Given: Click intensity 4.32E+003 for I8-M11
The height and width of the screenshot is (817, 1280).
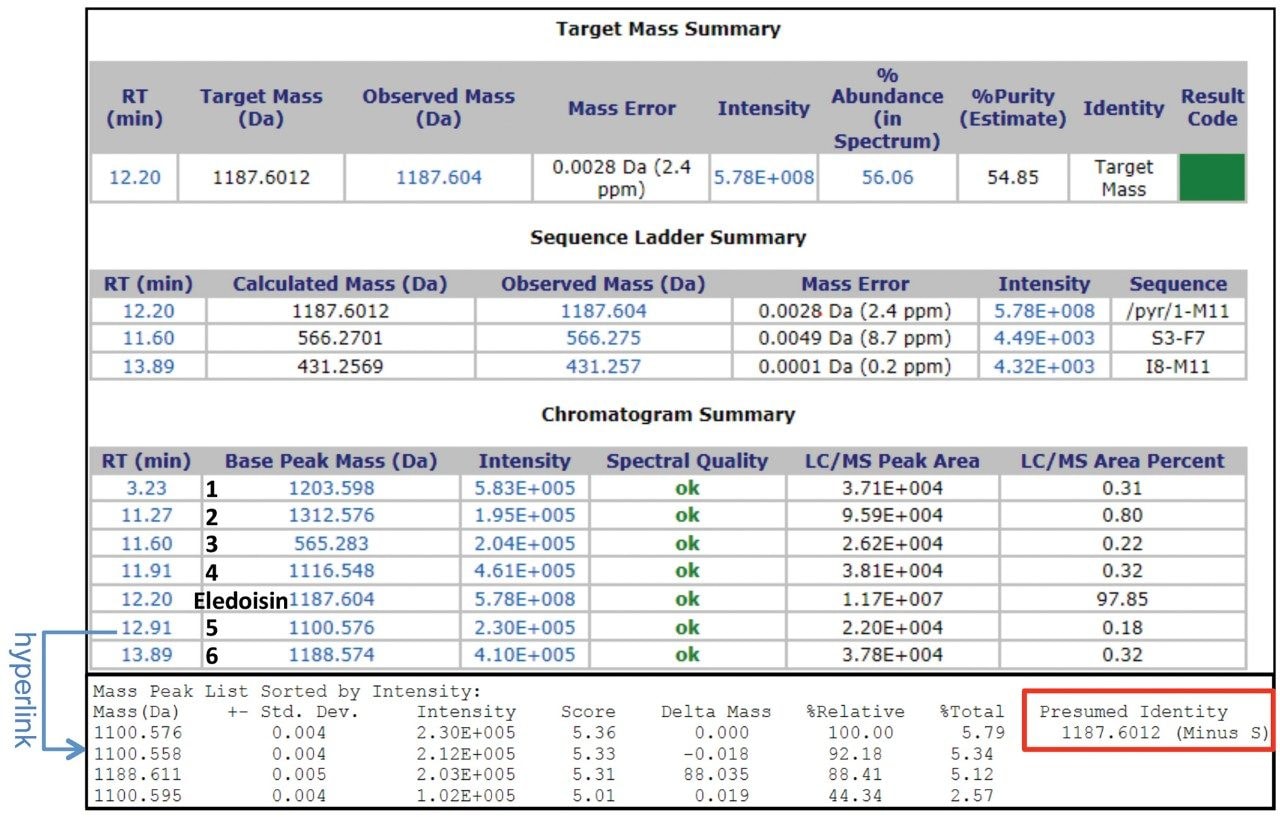Looking at the screenshot, I should 1044,366.
